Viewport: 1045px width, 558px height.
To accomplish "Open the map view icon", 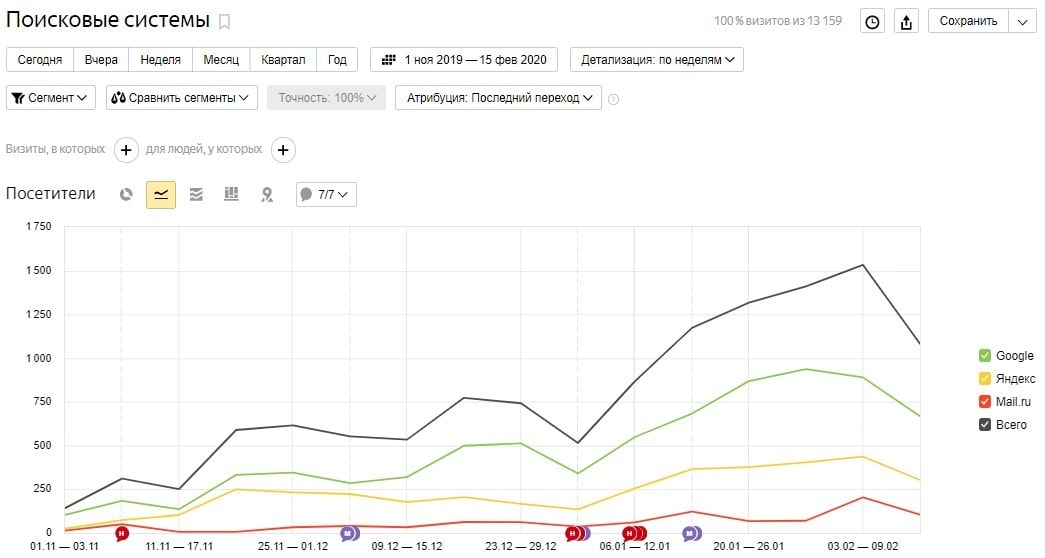I will click(x=267, y=195).
